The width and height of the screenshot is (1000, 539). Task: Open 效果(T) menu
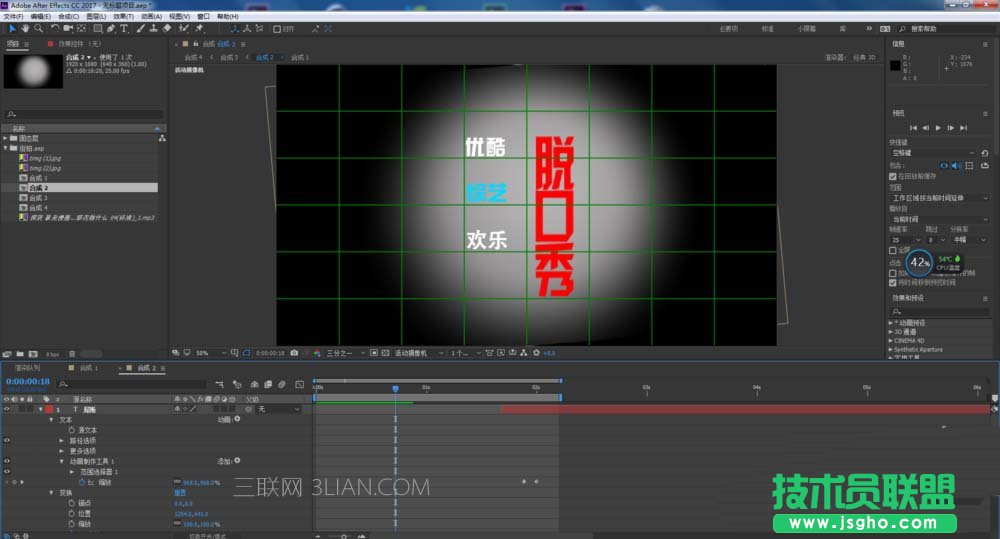[124, 17]
